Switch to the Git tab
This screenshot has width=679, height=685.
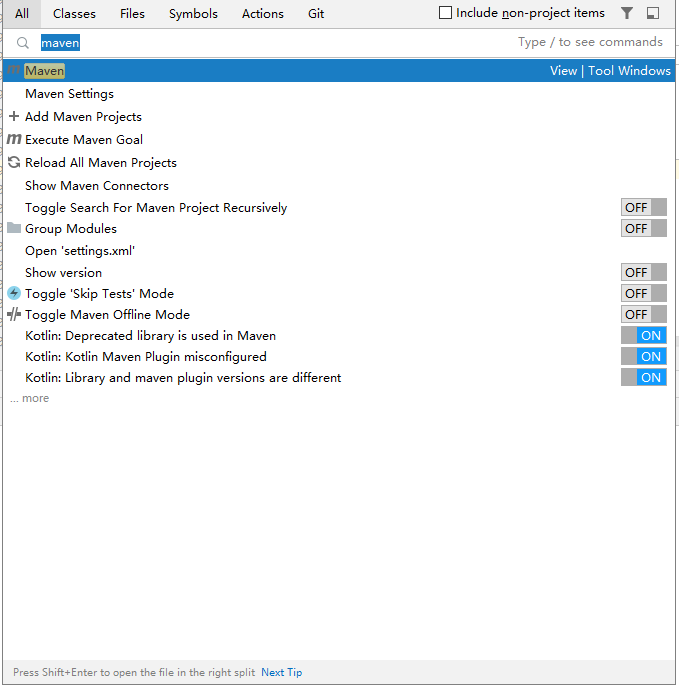coord(316,14)
